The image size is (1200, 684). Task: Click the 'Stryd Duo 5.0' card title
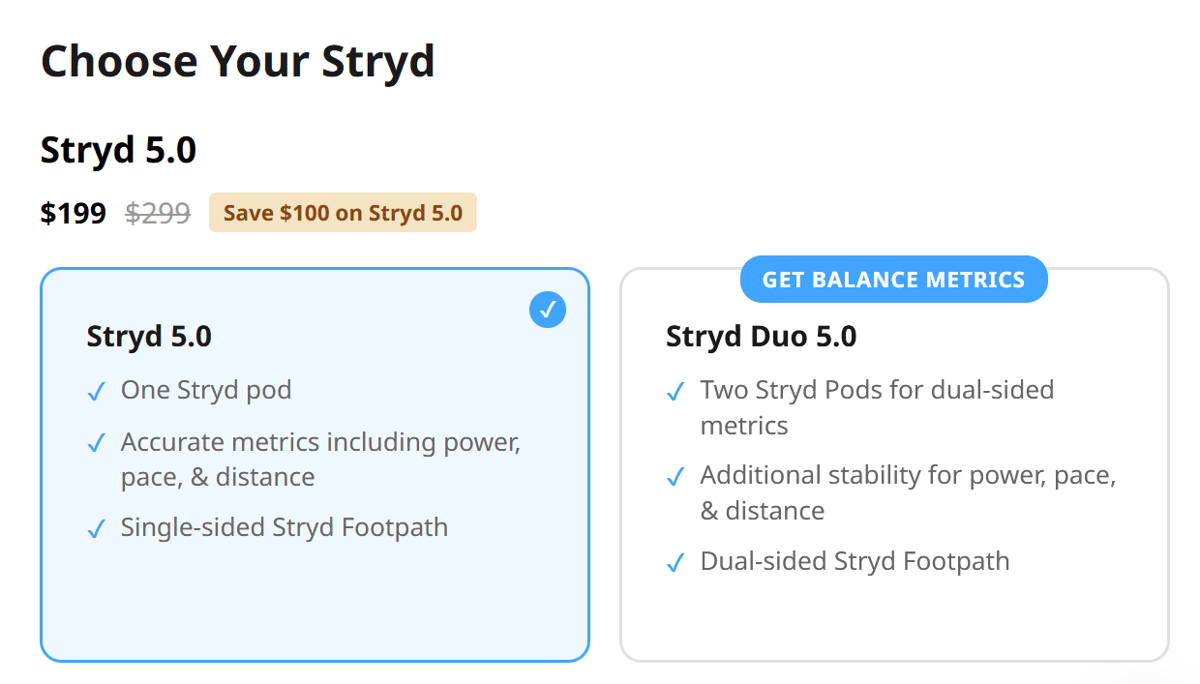[x=761, y=337]
